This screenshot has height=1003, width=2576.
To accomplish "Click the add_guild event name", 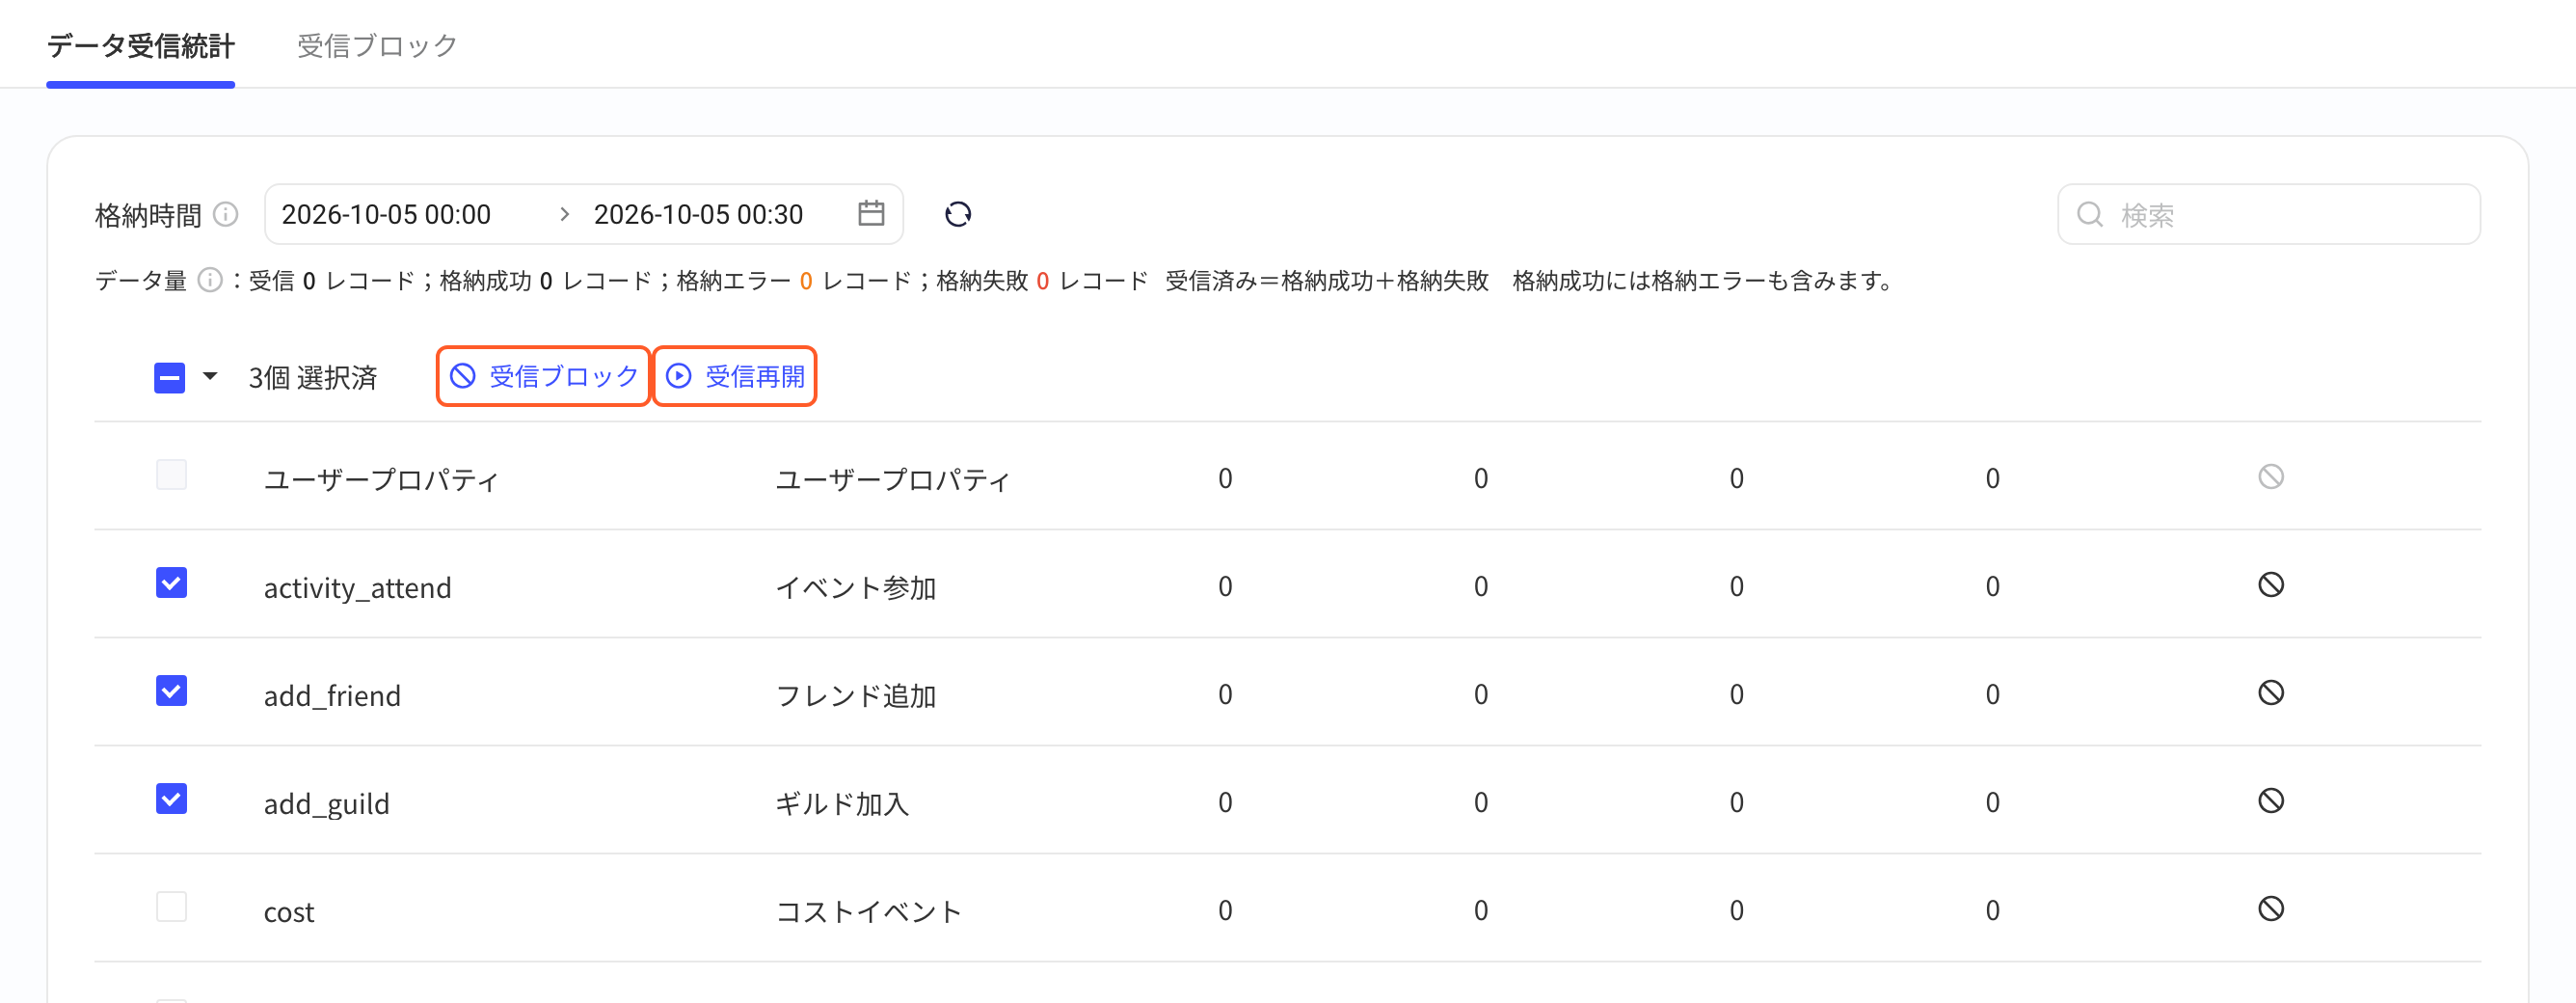I will [x=326, y=803].
